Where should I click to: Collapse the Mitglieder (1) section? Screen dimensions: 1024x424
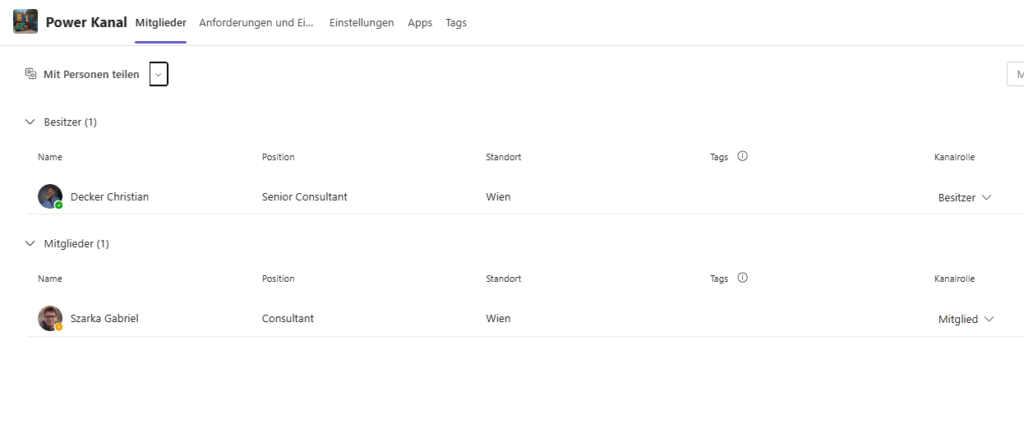pos(29,243)
